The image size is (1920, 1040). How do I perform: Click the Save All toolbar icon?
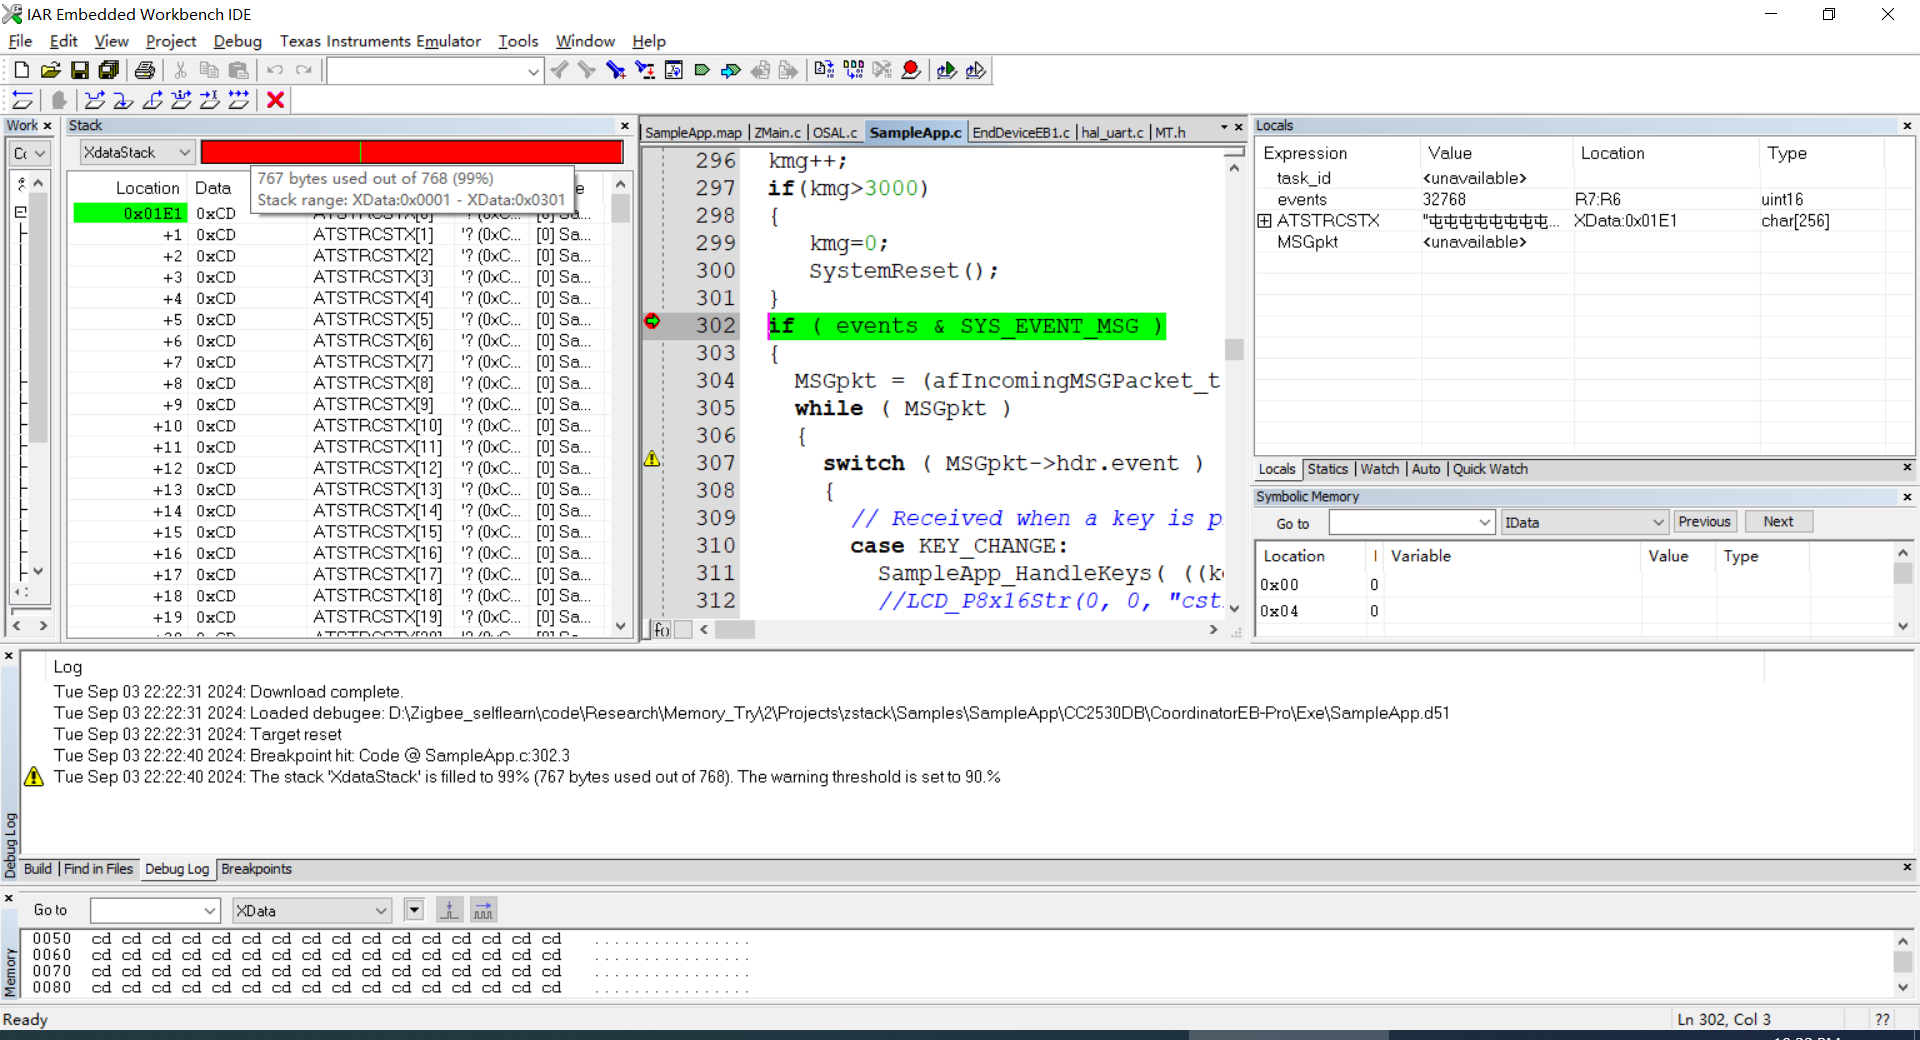[108, 70]
